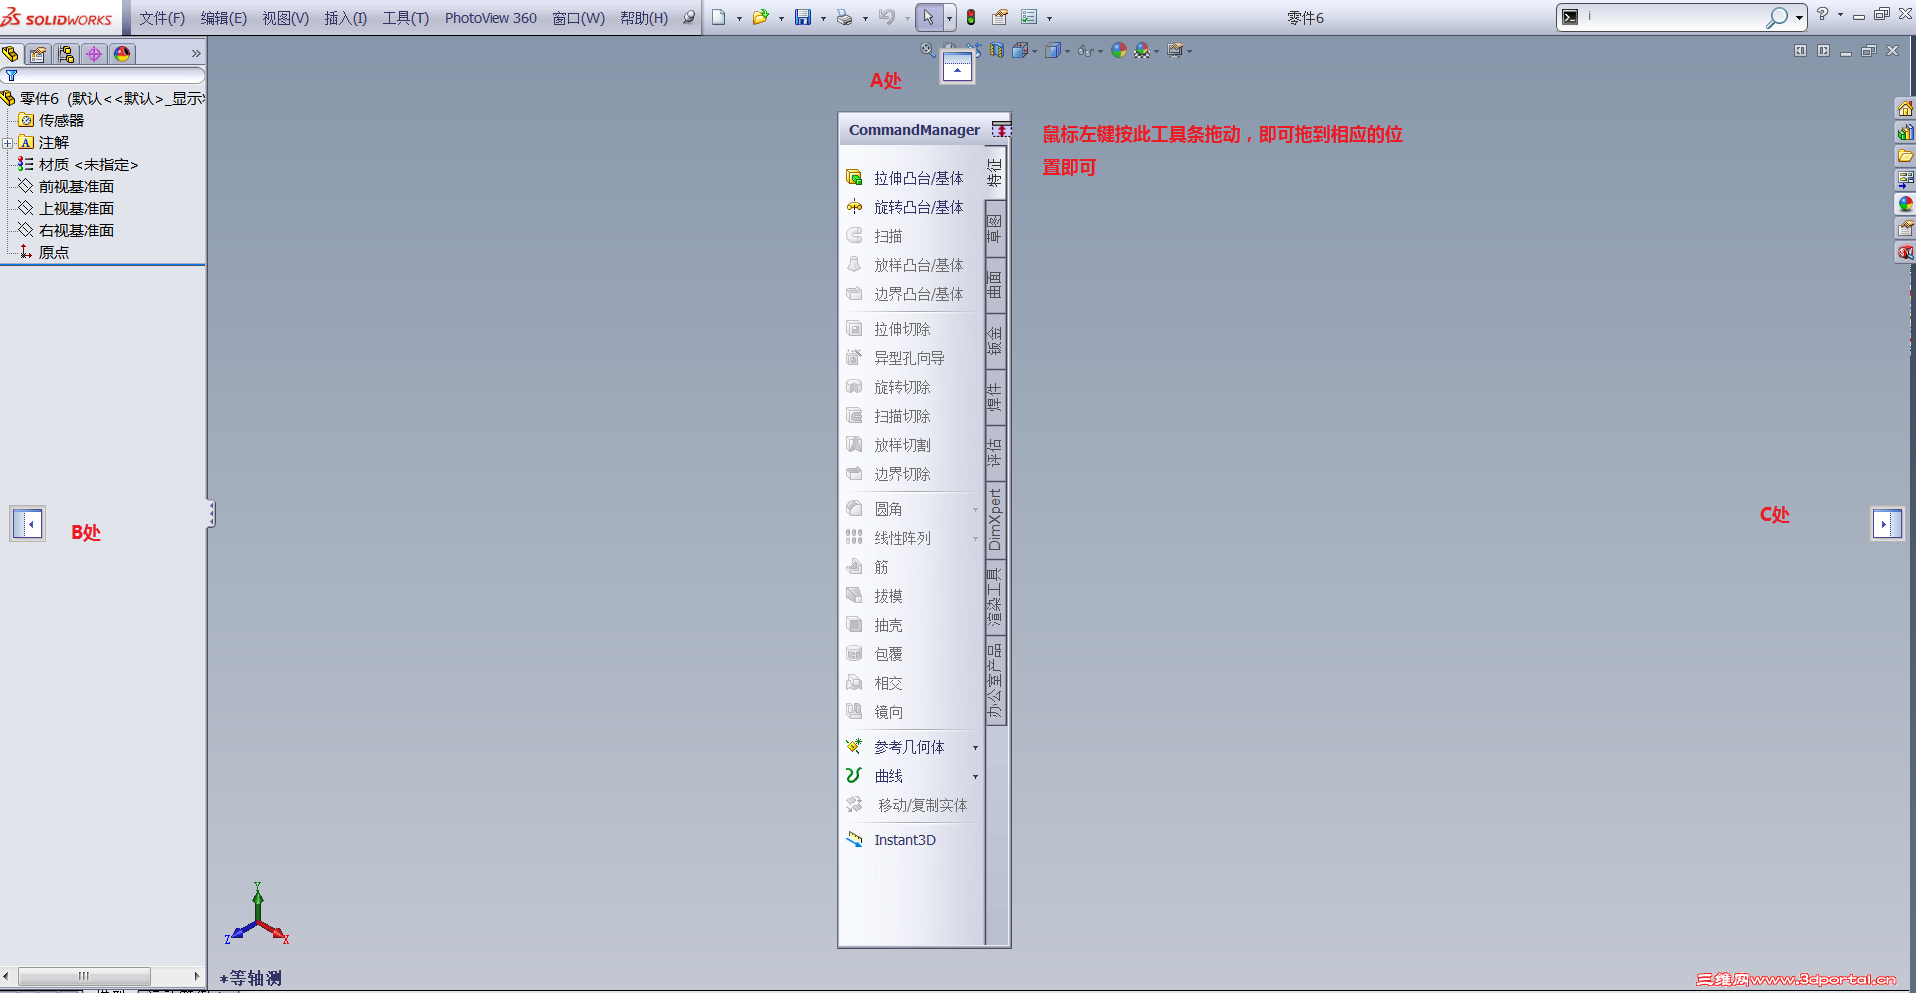
Task: Click the Rebuild traffic light icon
Action: (x=971, y=18)
